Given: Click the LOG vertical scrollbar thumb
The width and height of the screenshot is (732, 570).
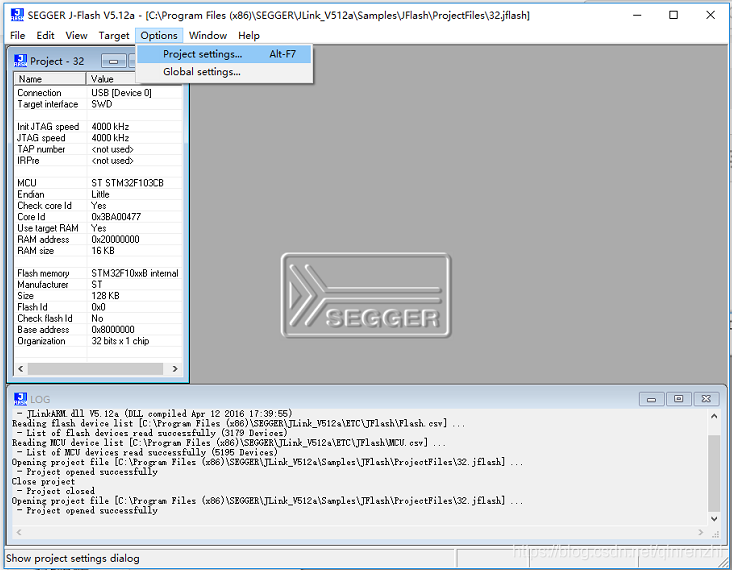Looking at the screenshot, I should (714, 473).
